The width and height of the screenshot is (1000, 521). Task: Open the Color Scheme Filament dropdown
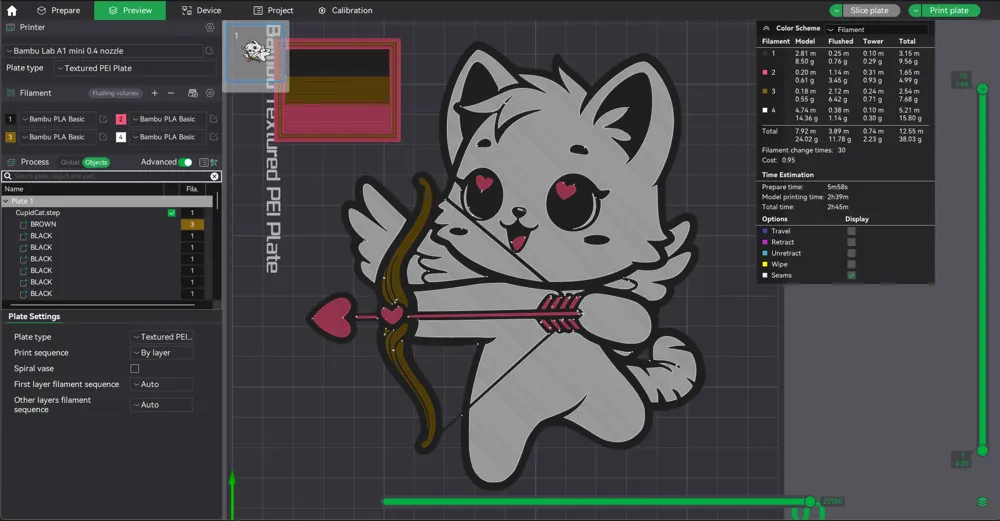[877, 29]
